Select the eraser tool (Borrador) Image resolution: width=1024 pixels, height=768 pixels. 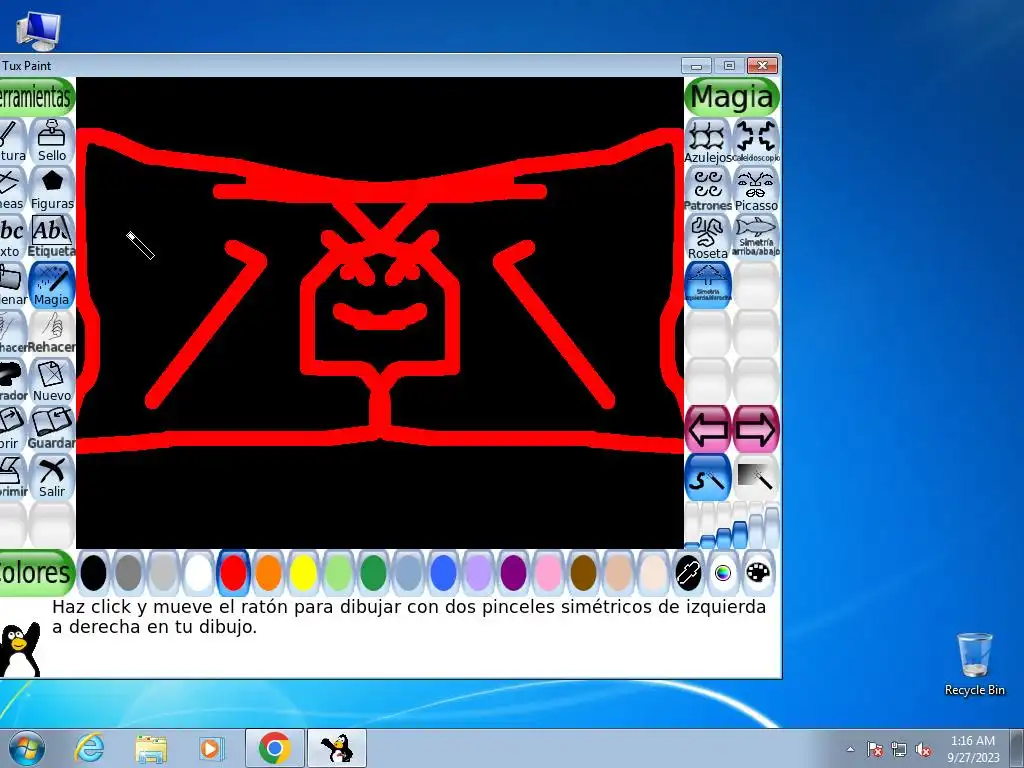[12, 381]
